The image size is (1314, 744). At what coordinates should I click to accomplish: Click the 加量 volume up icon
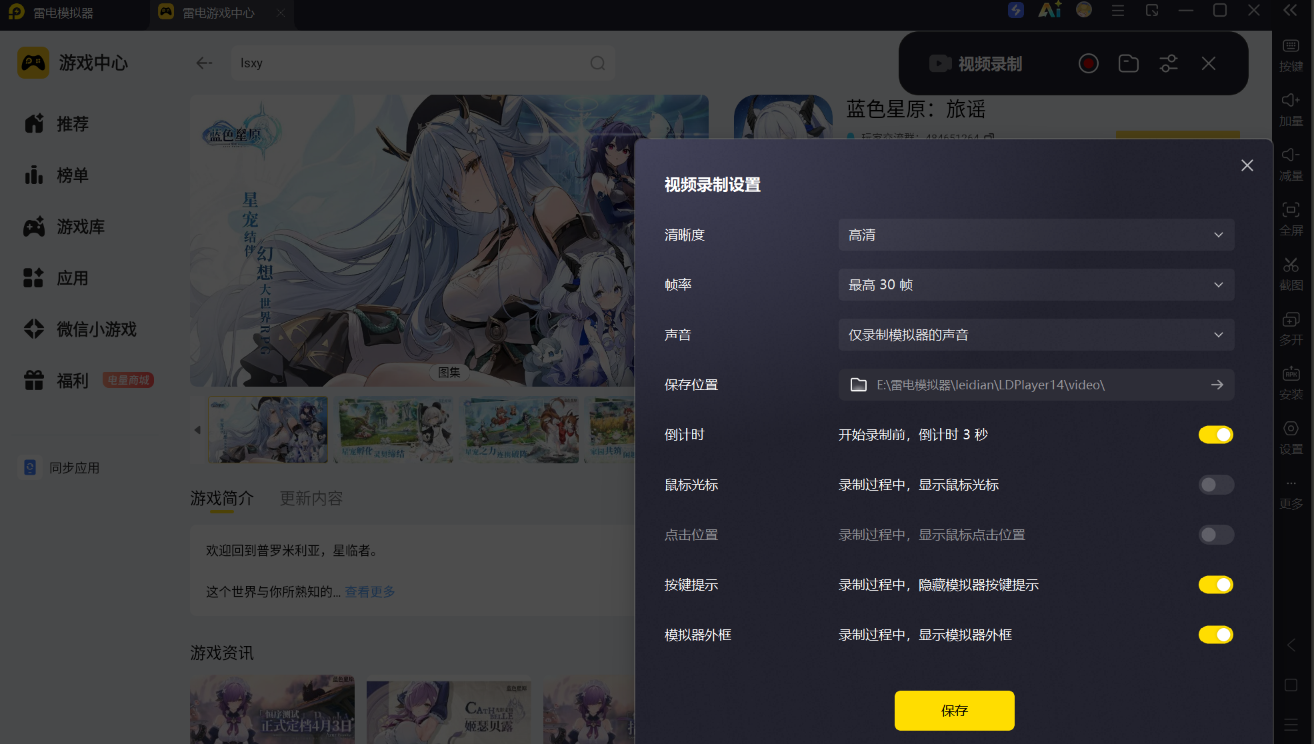pyautogui.click(x=1291, y=100)
